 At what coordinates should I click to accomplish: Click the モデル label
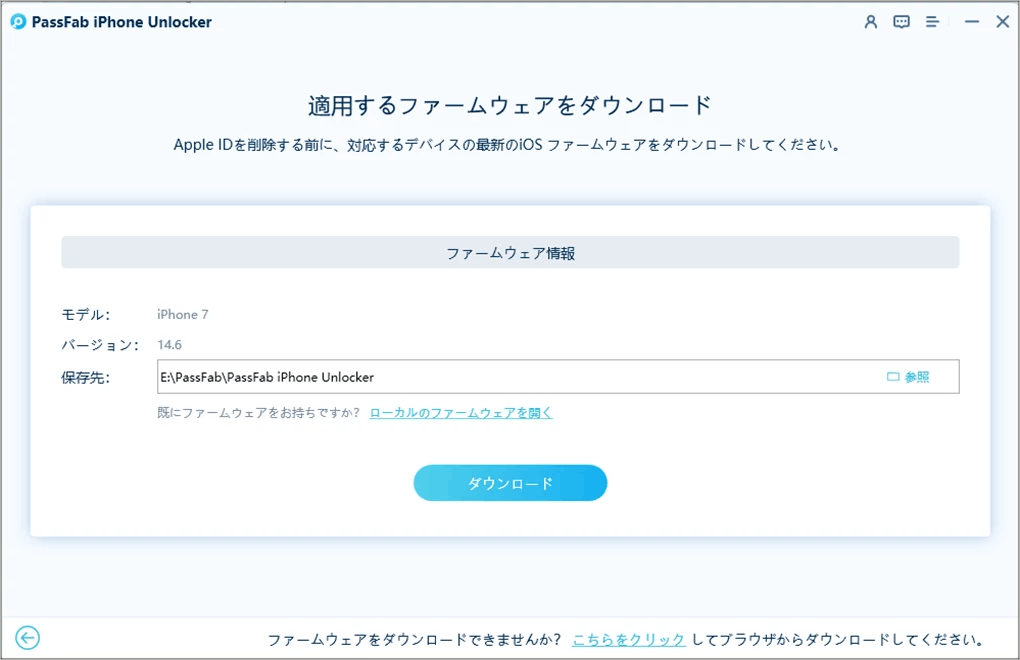[86, 315]
